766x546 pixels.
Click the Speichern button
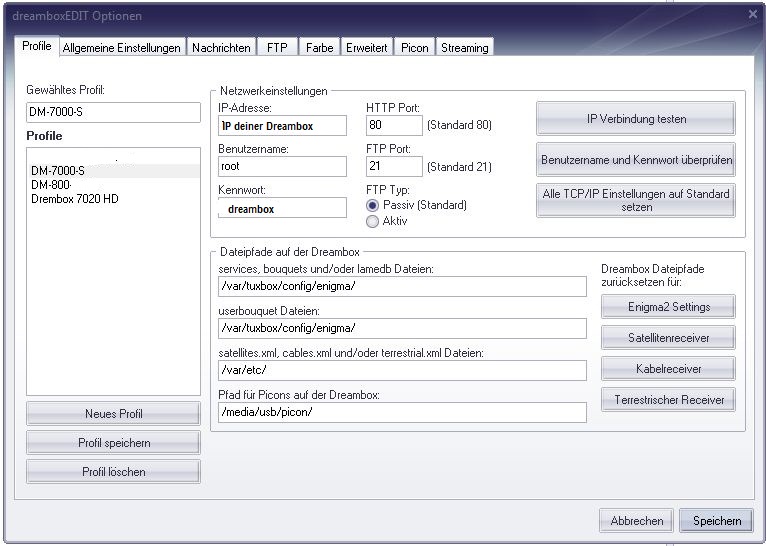click(715, 521)
